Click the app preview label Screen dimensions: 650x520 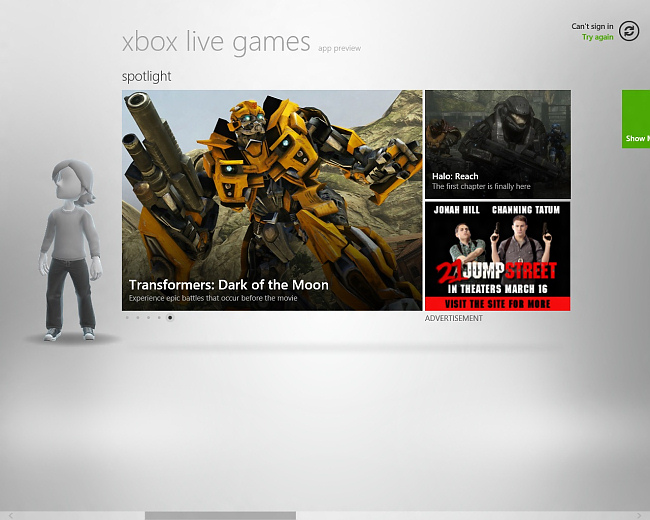coord(340,49)
